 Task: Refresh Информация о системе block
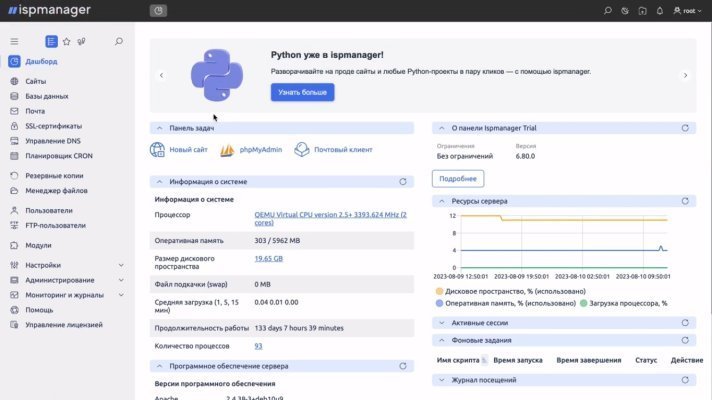tap(403, 182)
